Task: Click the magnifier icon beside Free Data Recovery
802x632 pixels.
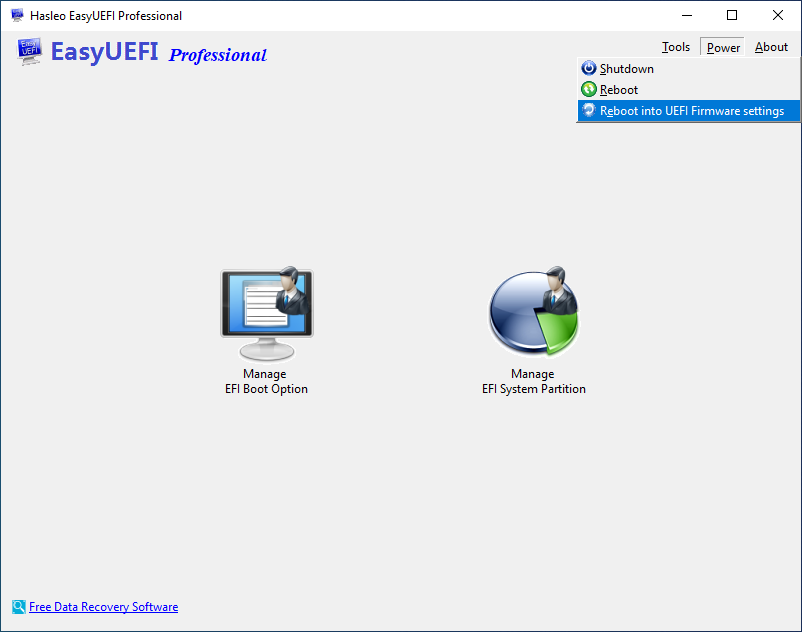Action: tap(18, 607)
